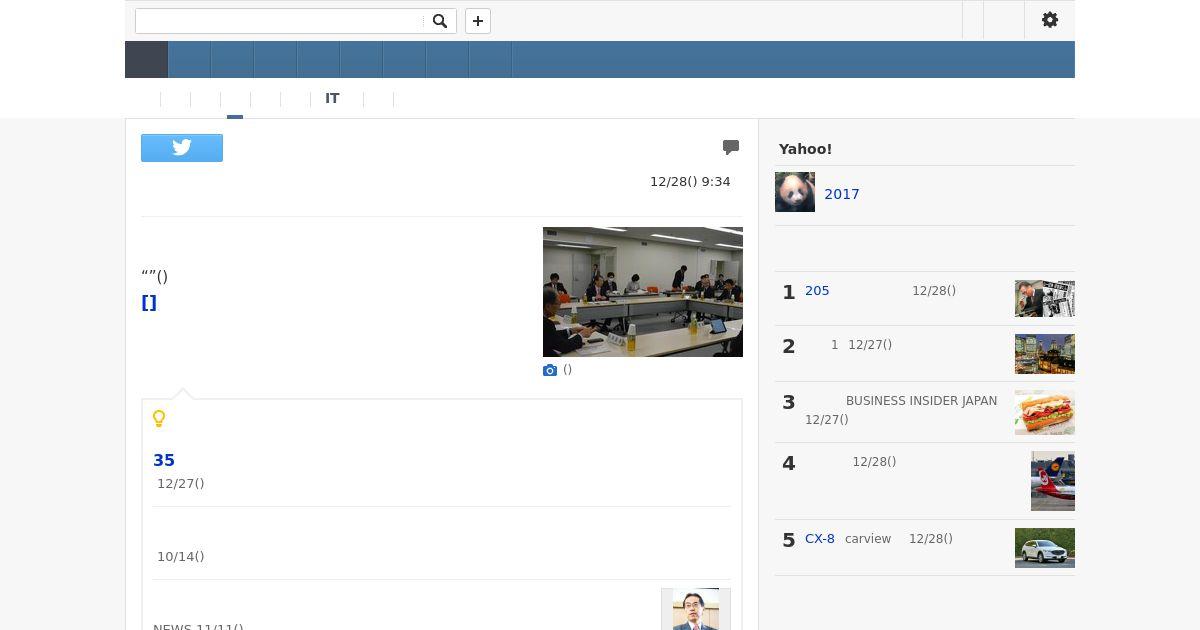Open the white car thumbnail in ranking 5
Image resolution: width=1200 pixels, height=630 pixels.
pyautogui.click(x=1045, y=548)
